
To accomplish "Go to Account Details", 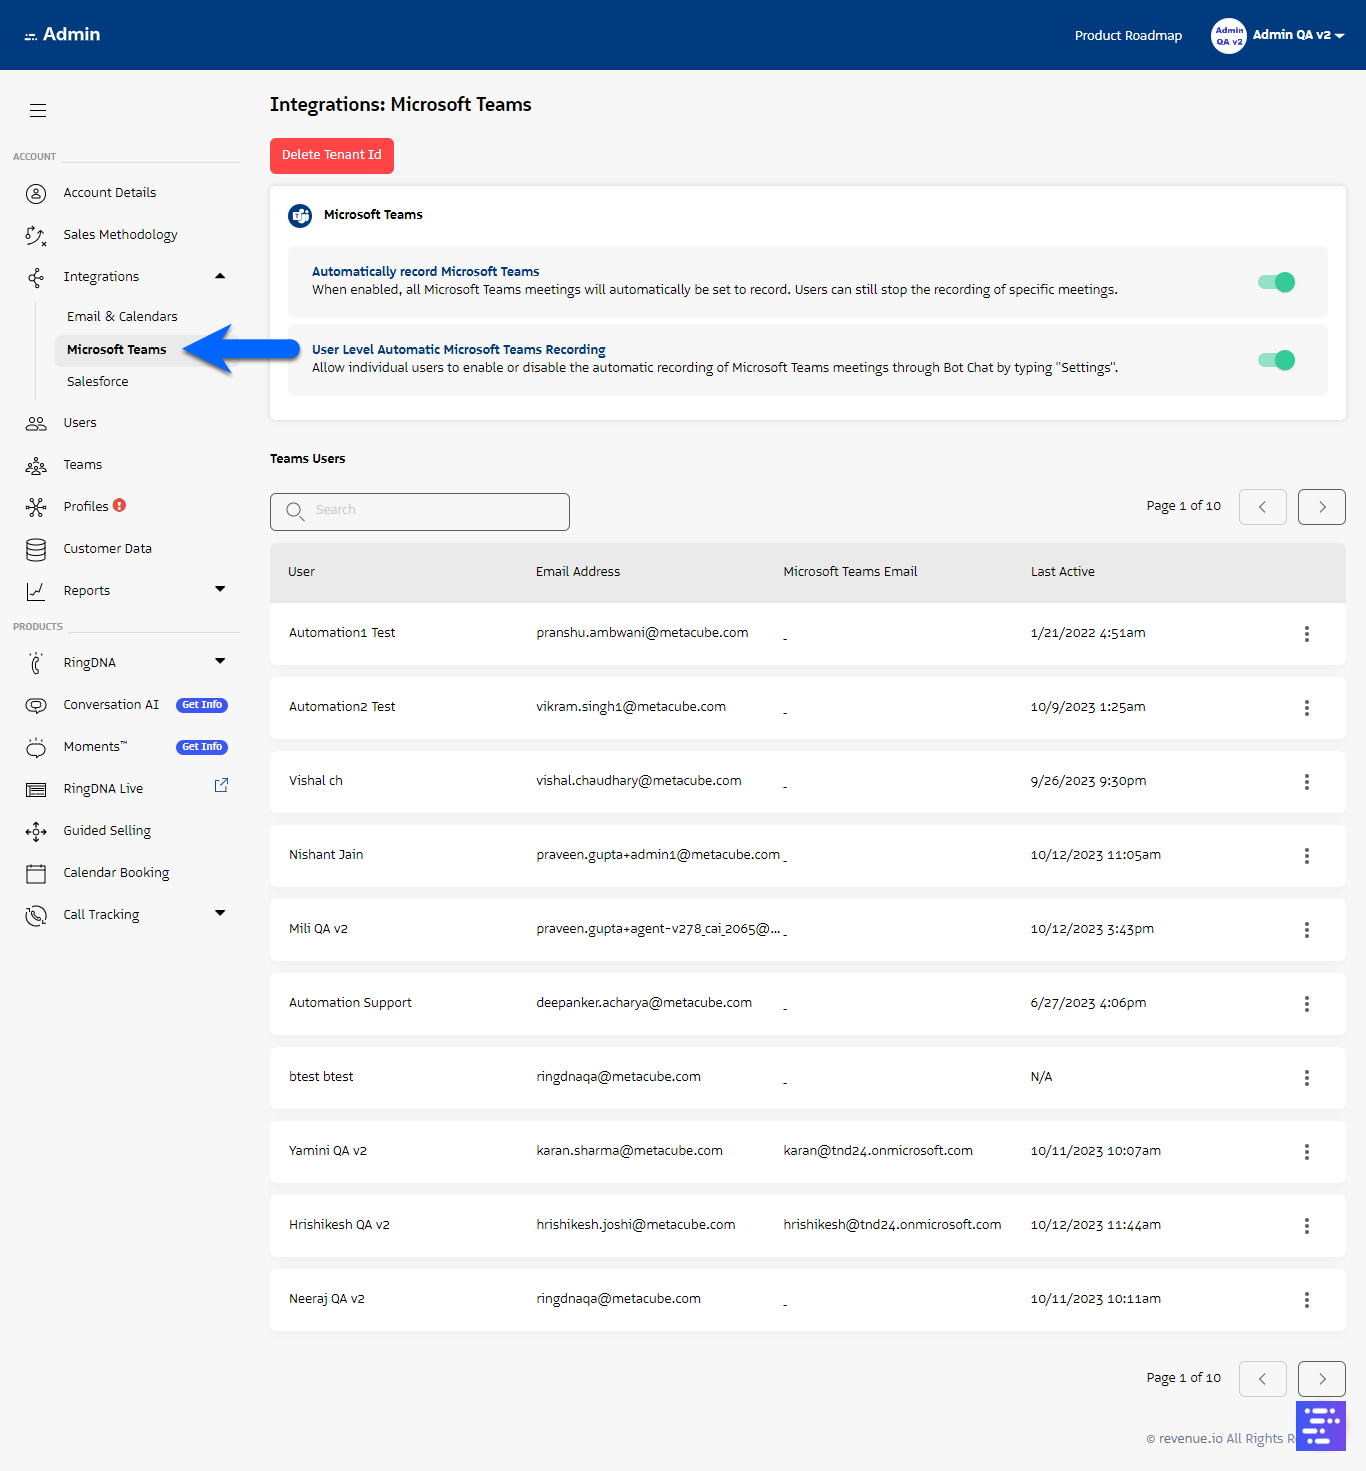I will 110,193.
